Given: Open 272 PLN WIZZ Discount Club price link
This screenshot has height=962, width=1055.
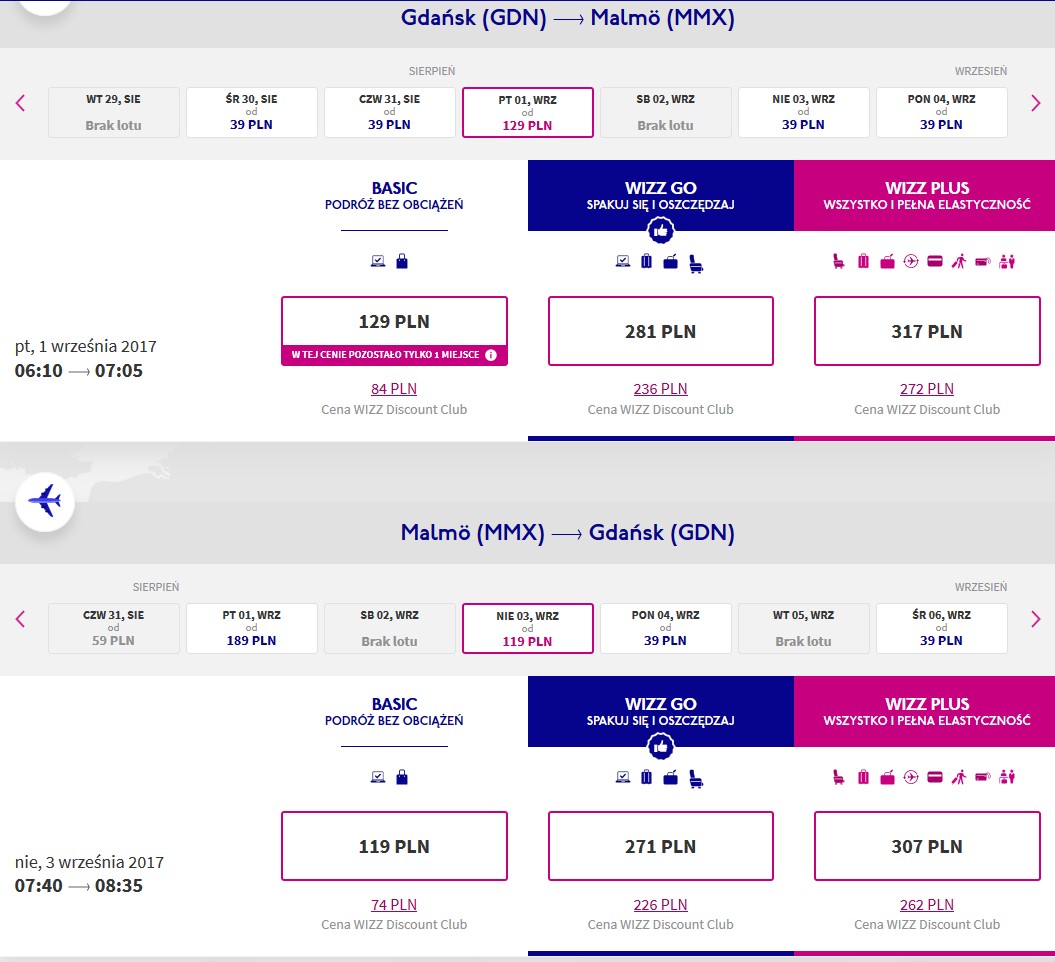Looking at the screenshot, I should [926, 389].
